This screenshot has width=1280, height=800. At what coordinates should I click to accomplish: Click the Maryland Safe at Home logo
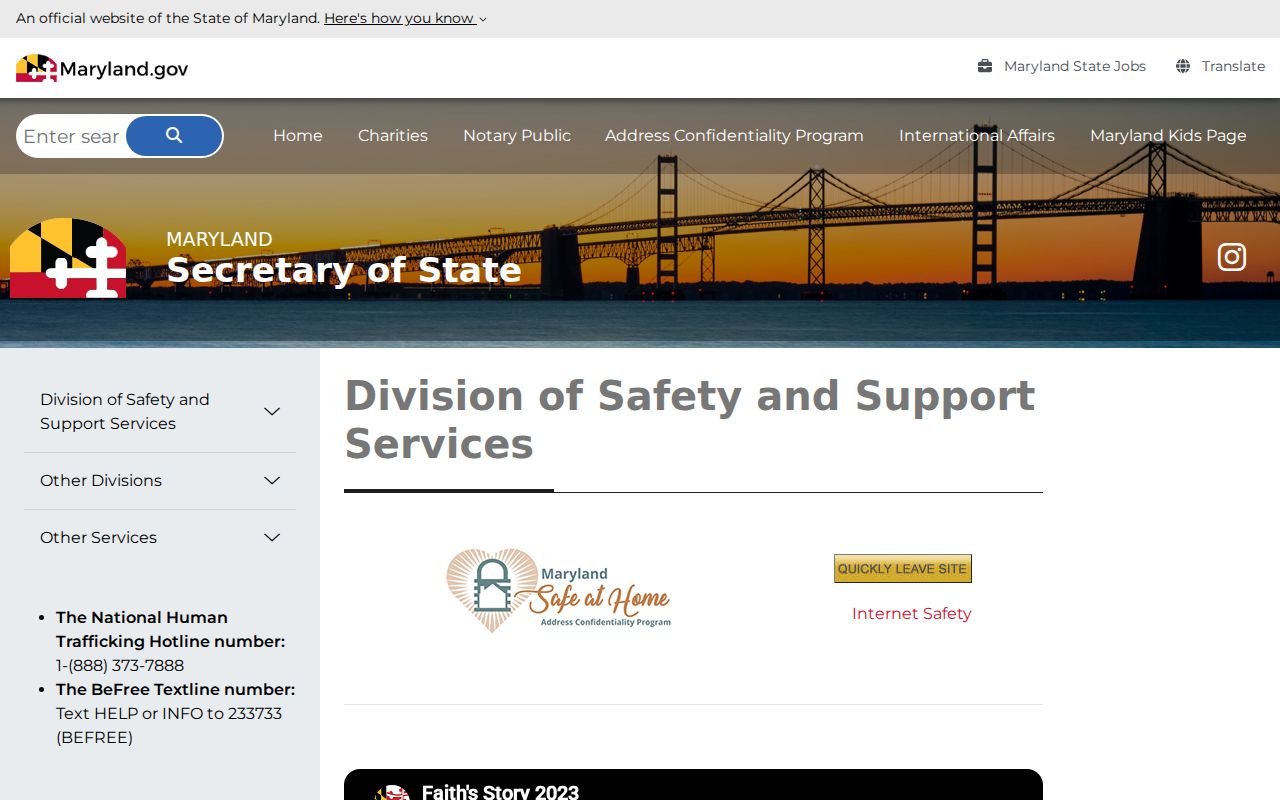pyautogui.click(x=559, y=590)
